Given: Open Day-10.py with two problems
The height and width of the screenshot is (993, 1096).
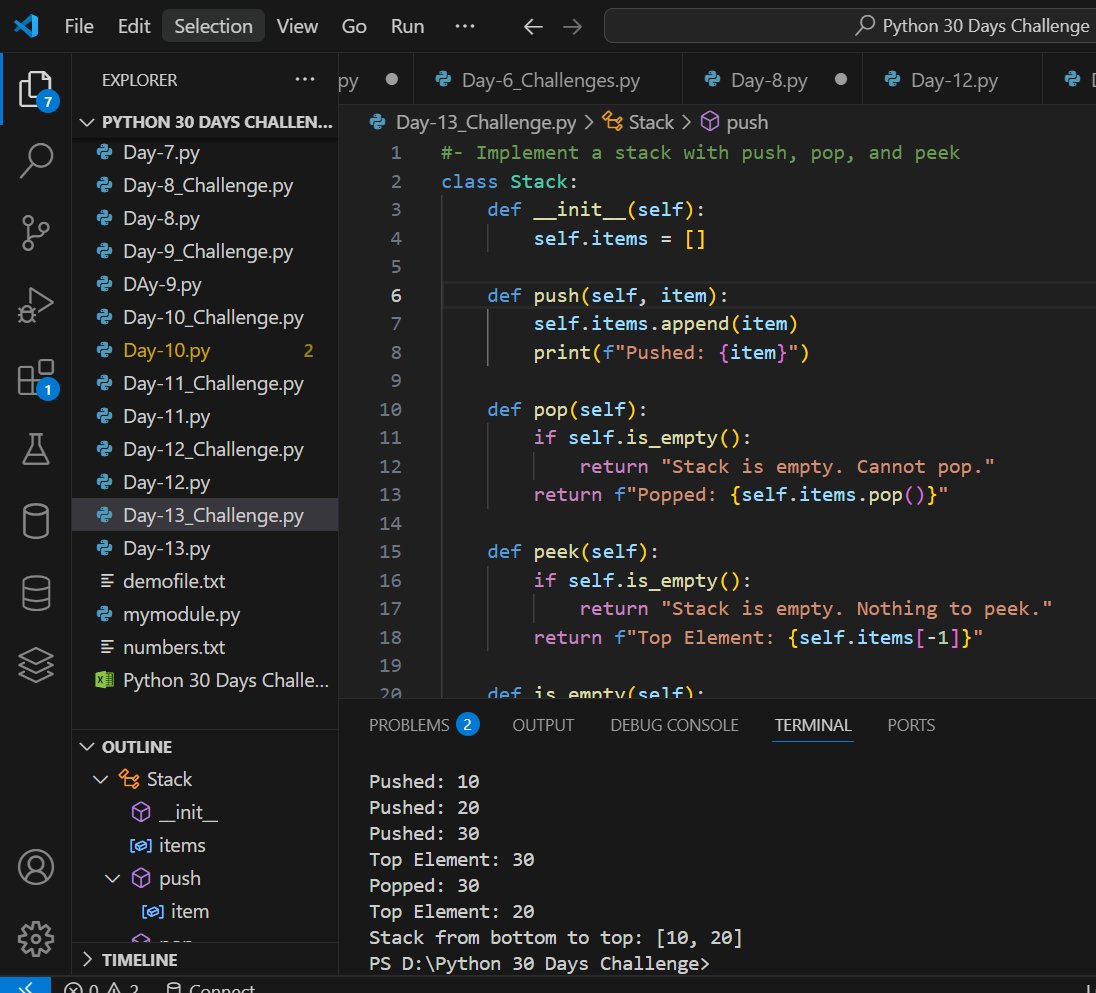Looking at the screenshot, I should click(x=206, y=350).
